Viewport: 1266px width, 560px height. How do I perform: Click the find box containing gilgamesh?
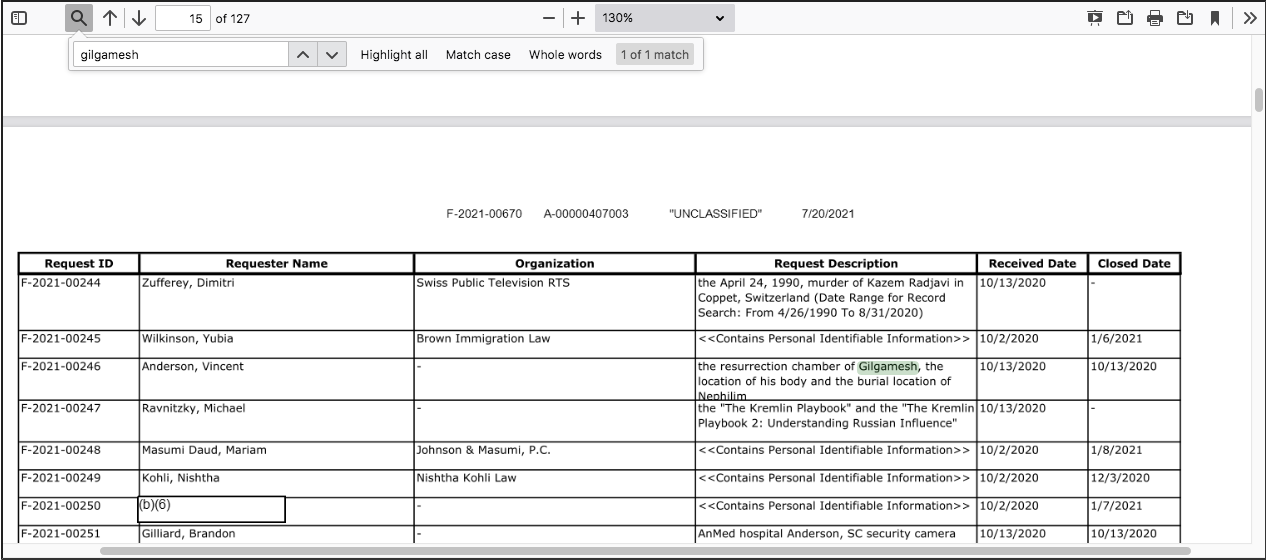(181, 55)
